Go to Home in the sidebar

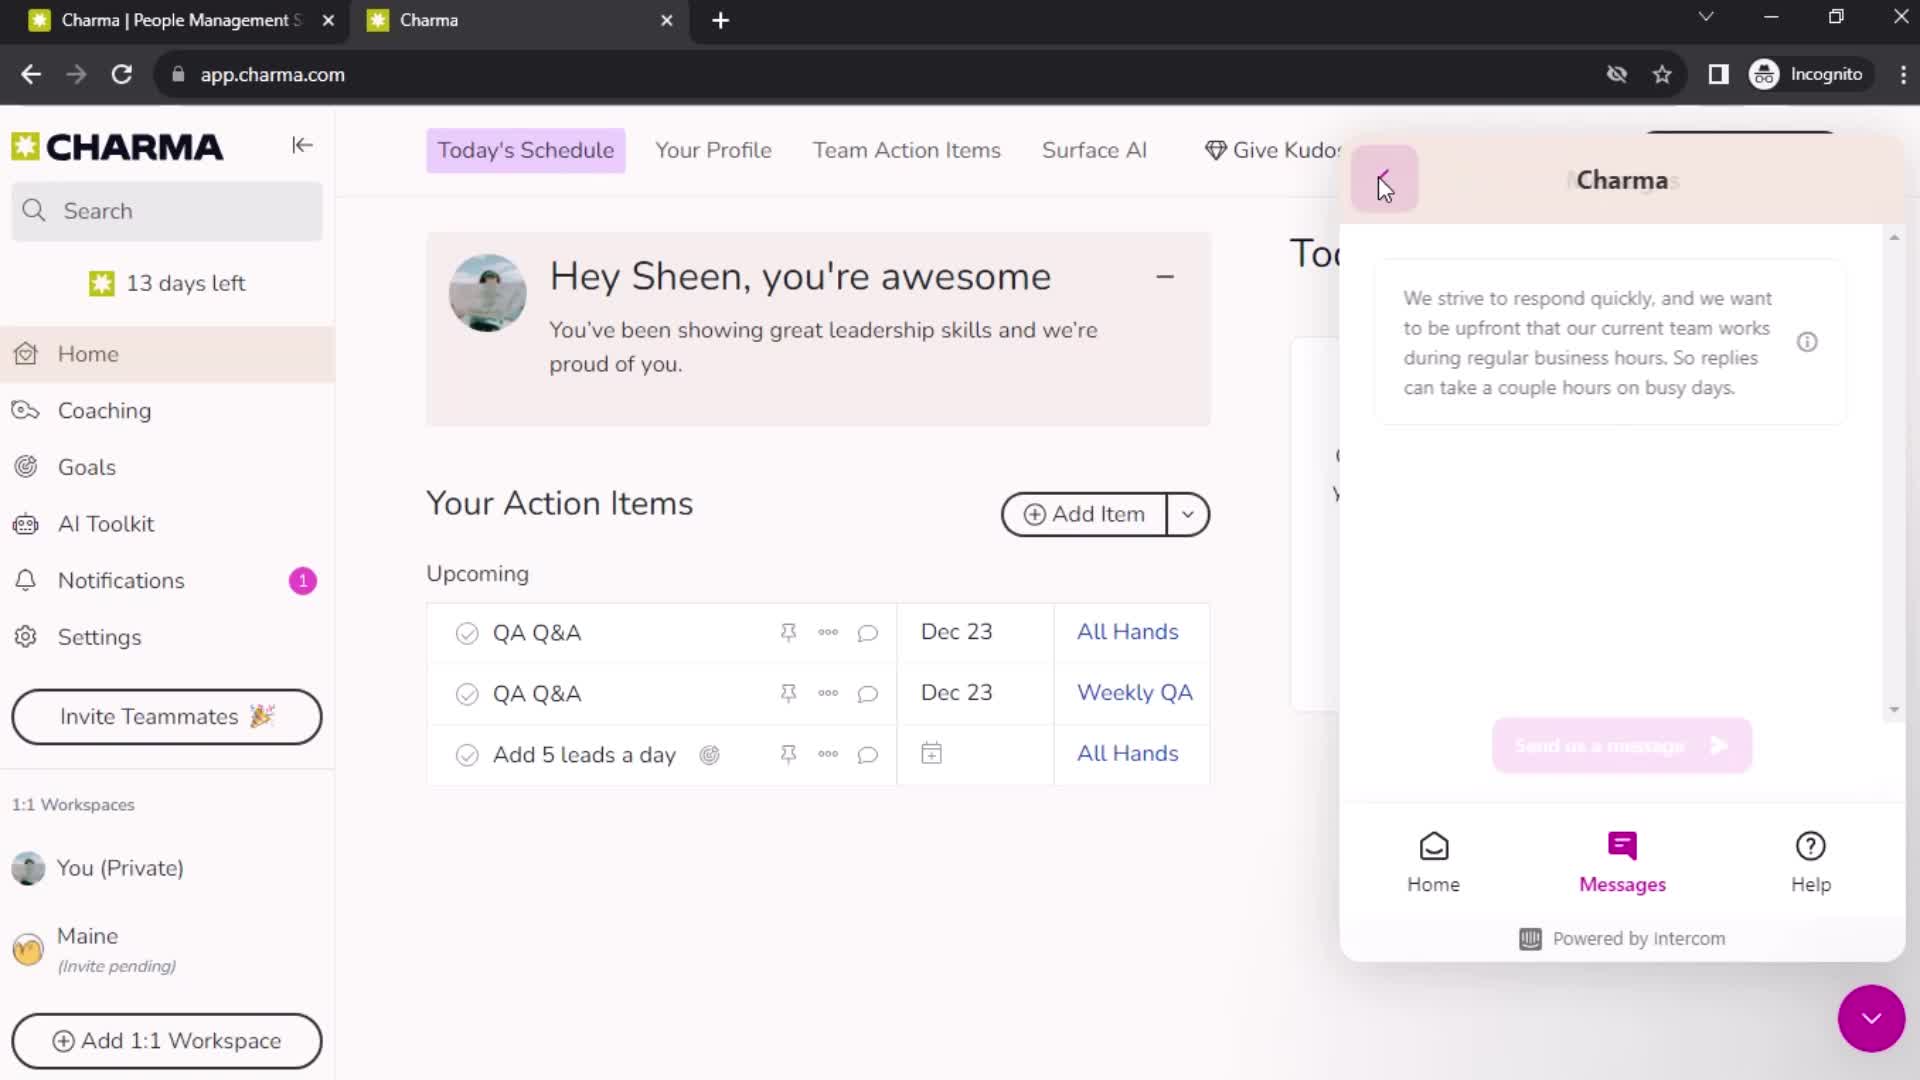pos(167,354)
